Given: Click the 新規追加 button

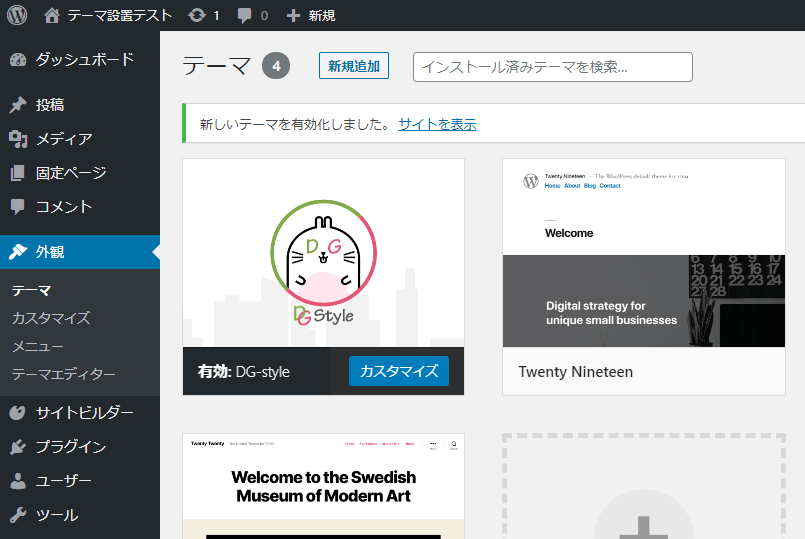Looking at the screenshot, I should 354,67.
